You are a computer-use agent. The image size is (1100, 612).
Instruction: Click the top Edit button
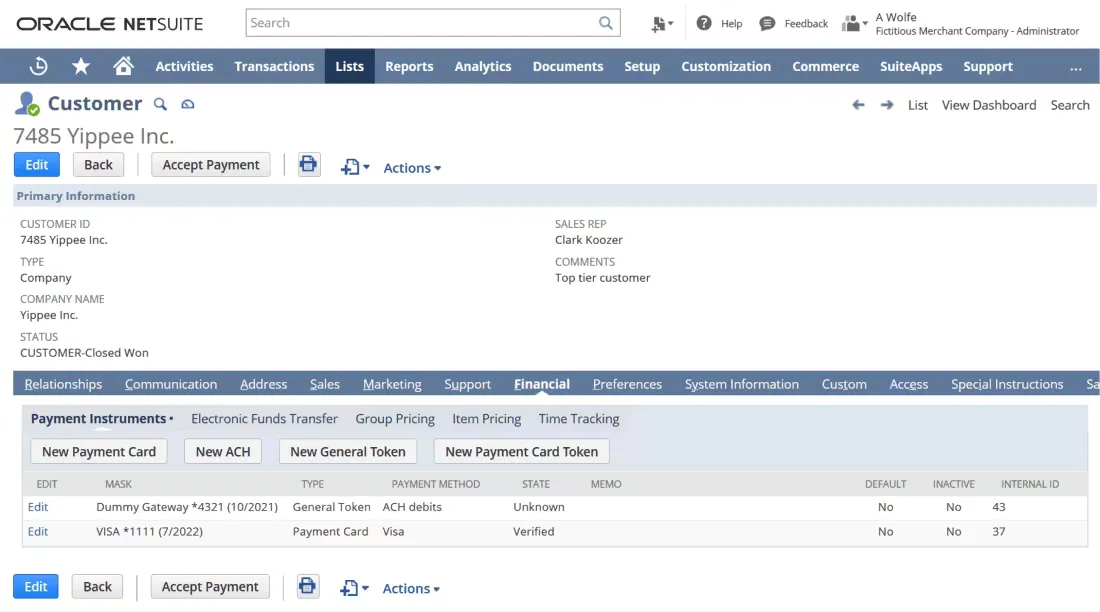tap(36, 165)
